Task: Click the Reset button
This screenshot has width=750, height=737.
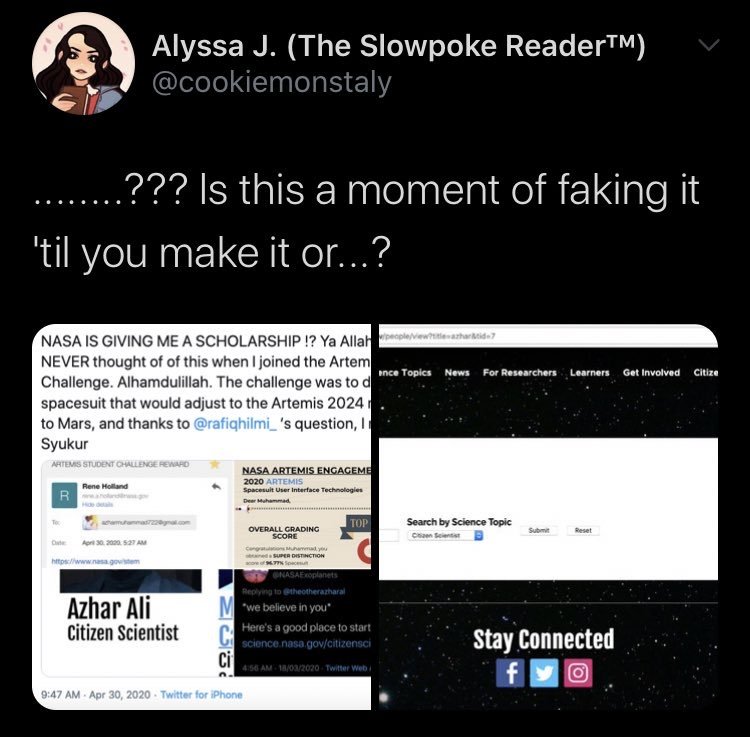Action: [x=583, y=530]
